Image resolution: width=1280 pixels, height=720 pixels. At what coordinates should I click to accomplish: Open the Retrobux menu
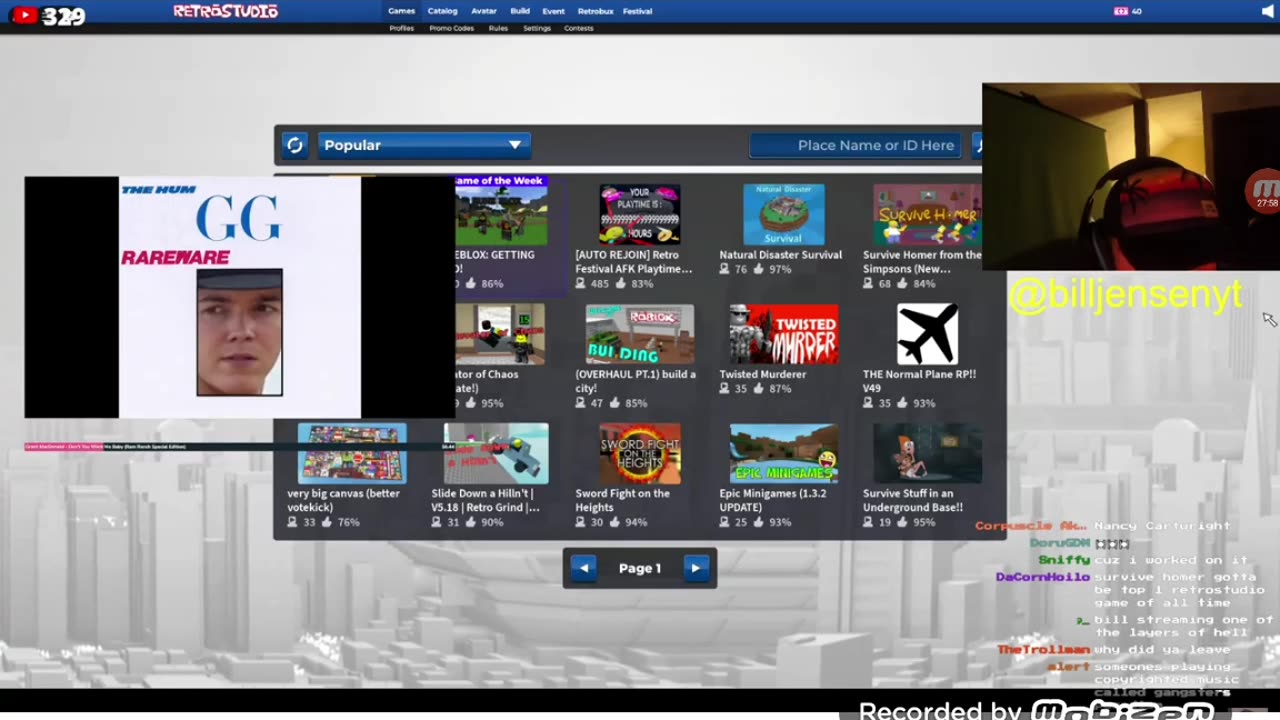595,11
